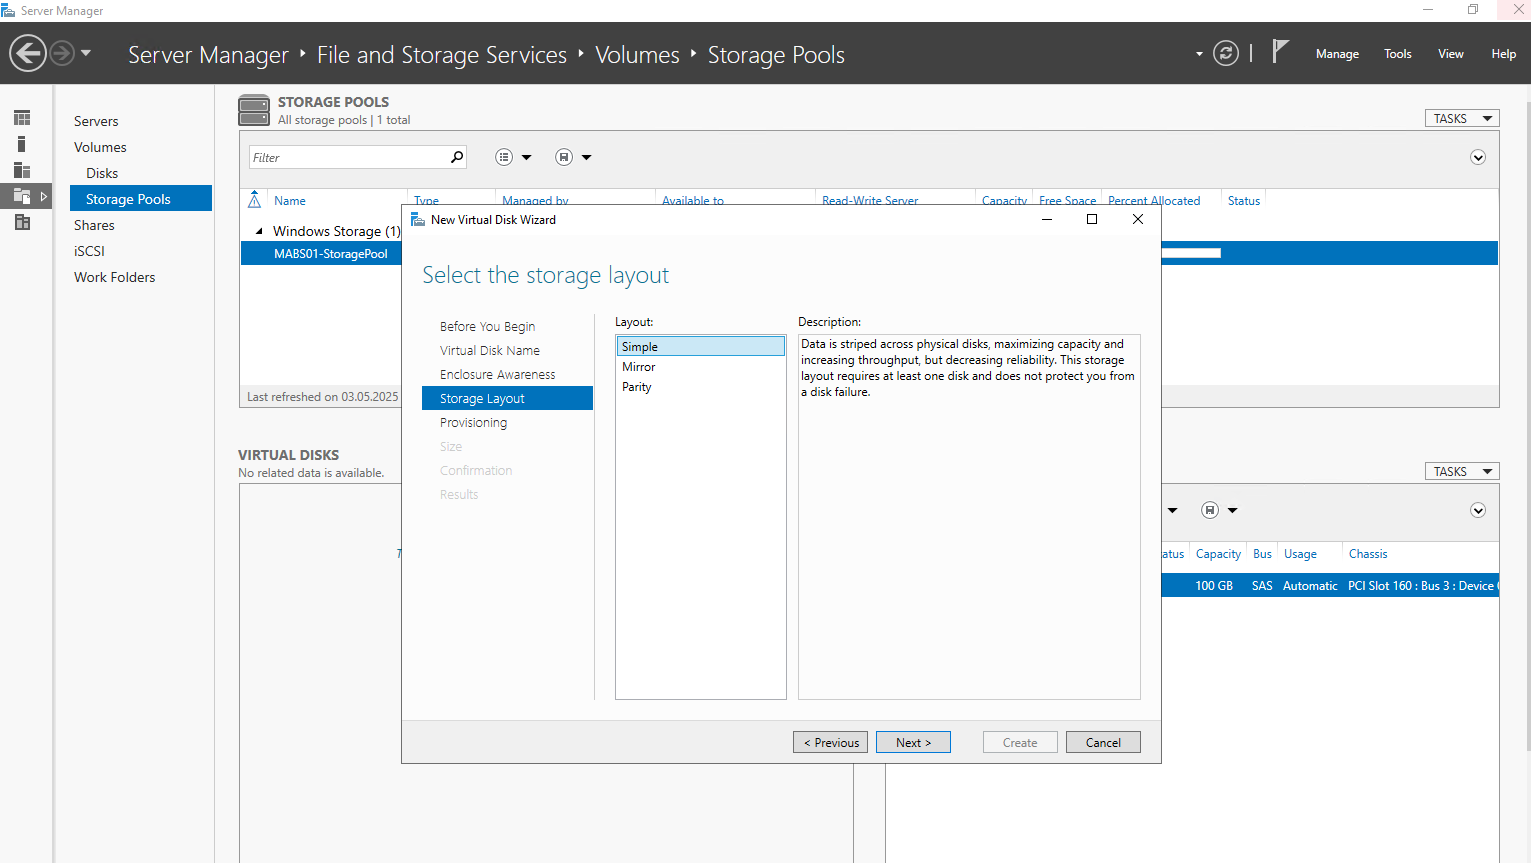
Task: Select Volumes in the sidebar
Action: (x=100, y=147)
